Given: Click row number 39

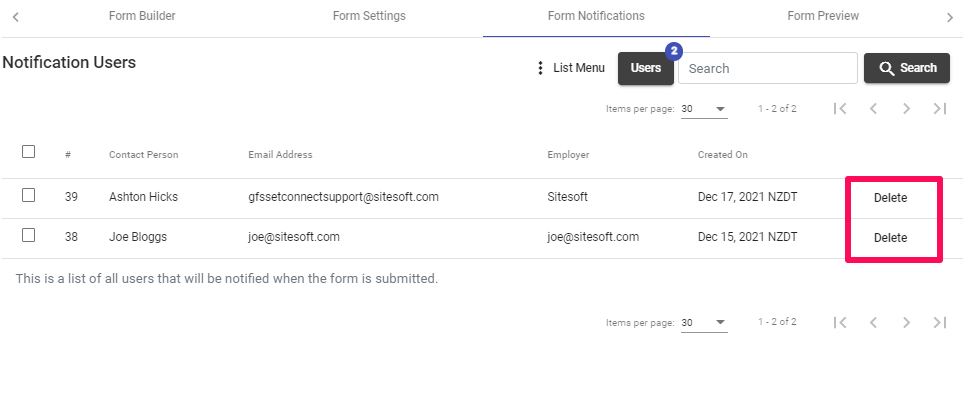Looking at the screenshot, I should coord(71,197).
